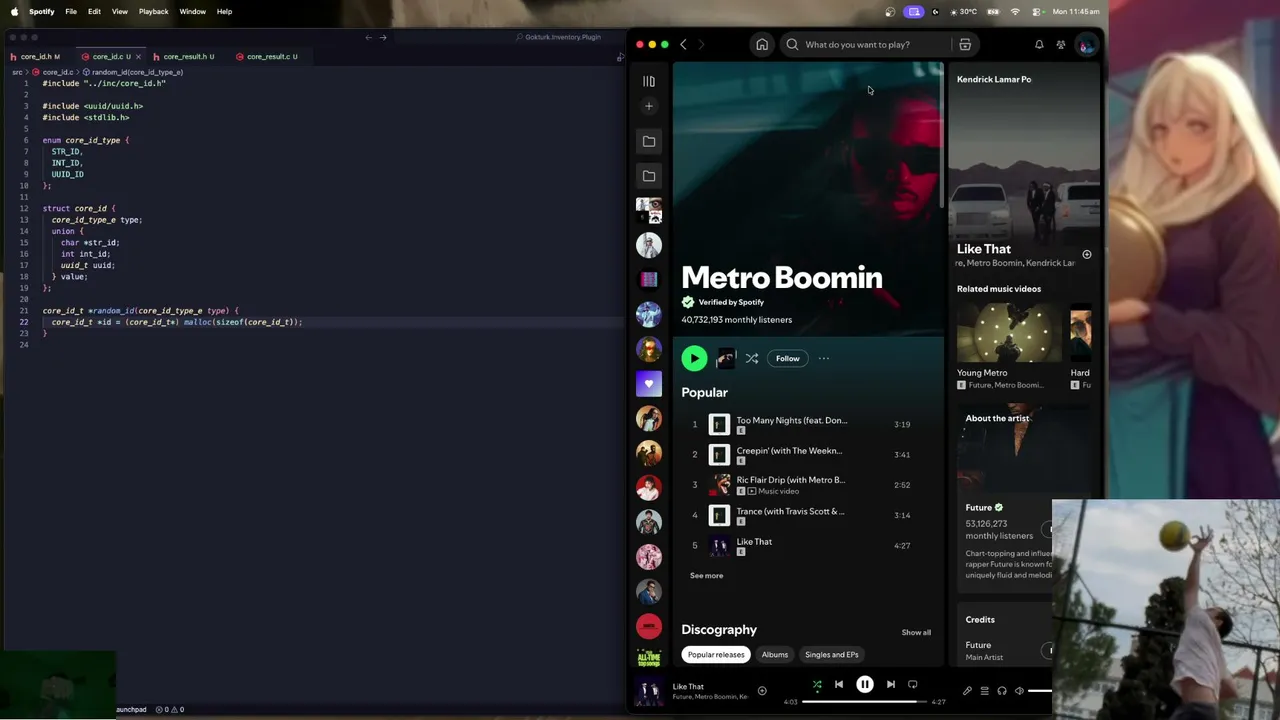Screen dimensions: 1280x720
Task: Go back in the editor navigation
Action: pyautogui.click(x=368, y=37)
